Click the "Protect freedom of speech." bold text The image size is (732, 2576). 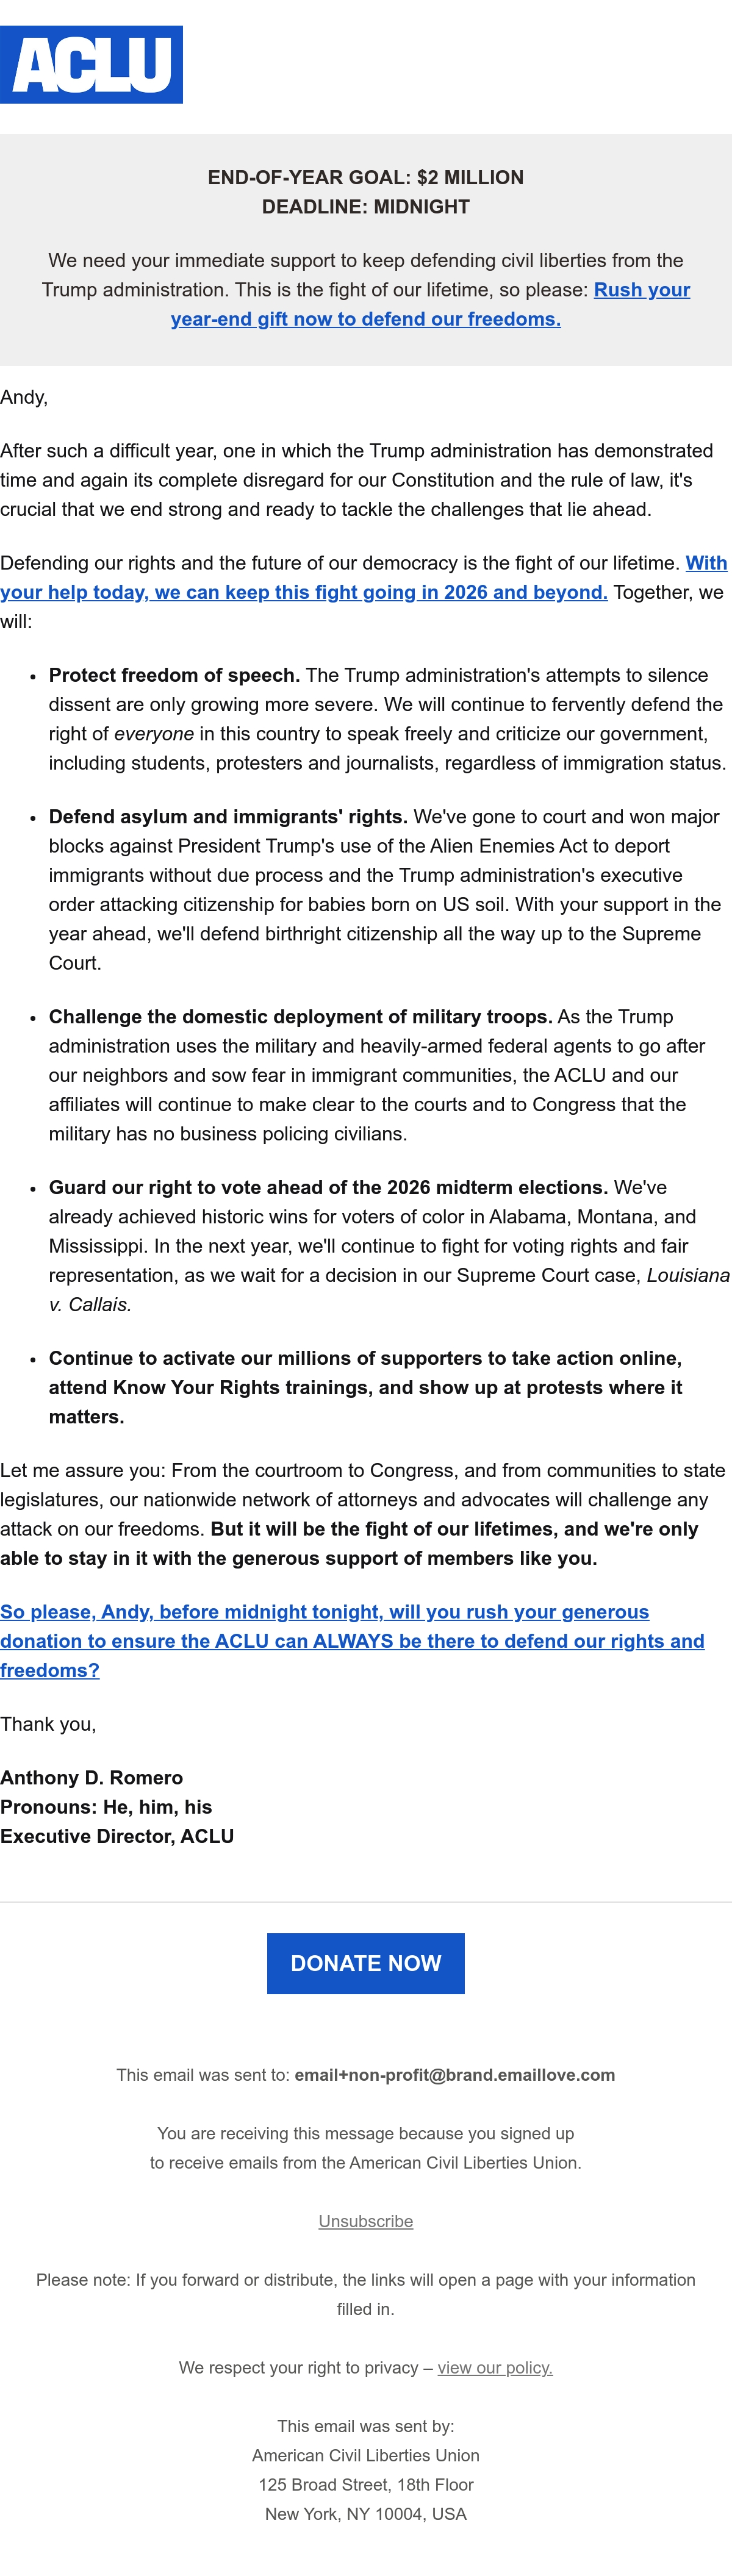click(174, 675)
